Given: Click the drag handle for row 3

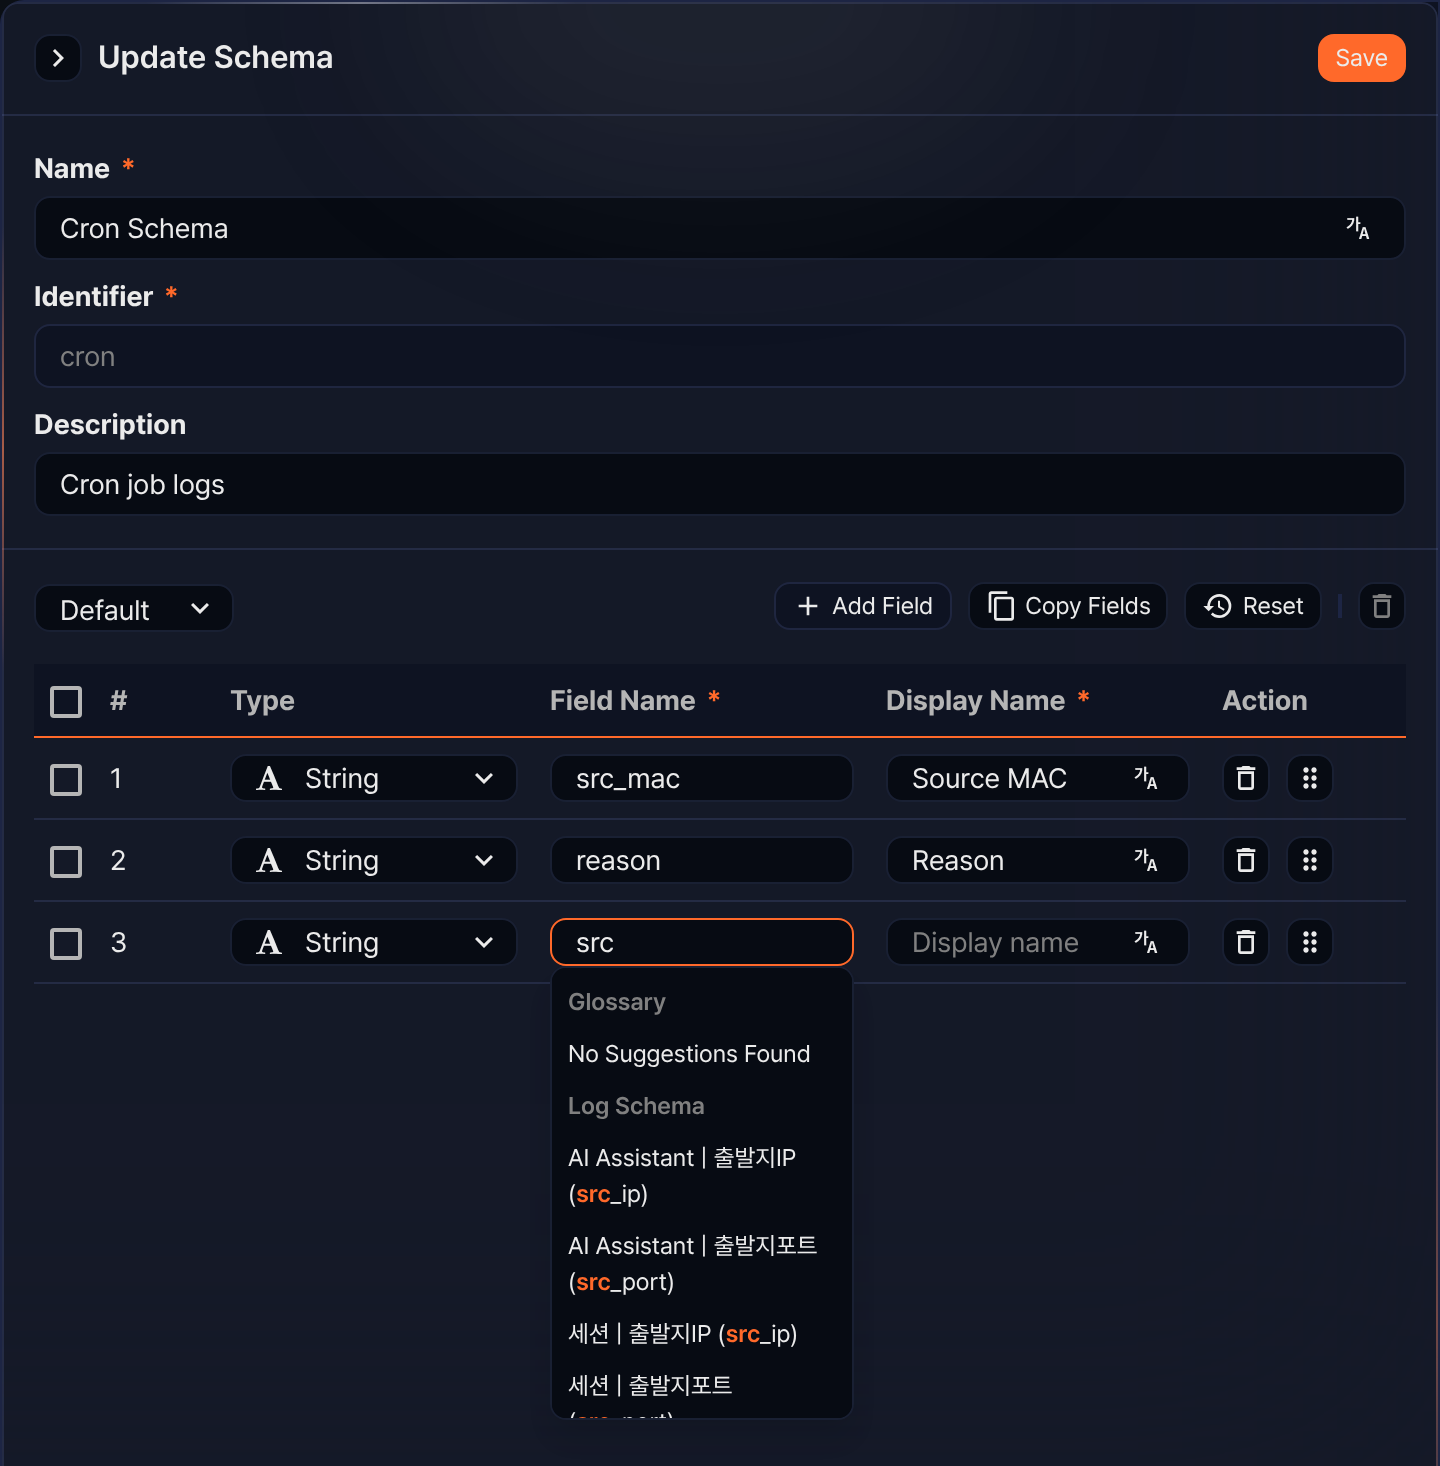Looking at the screenshot, I should click(x=1310, y=942).
